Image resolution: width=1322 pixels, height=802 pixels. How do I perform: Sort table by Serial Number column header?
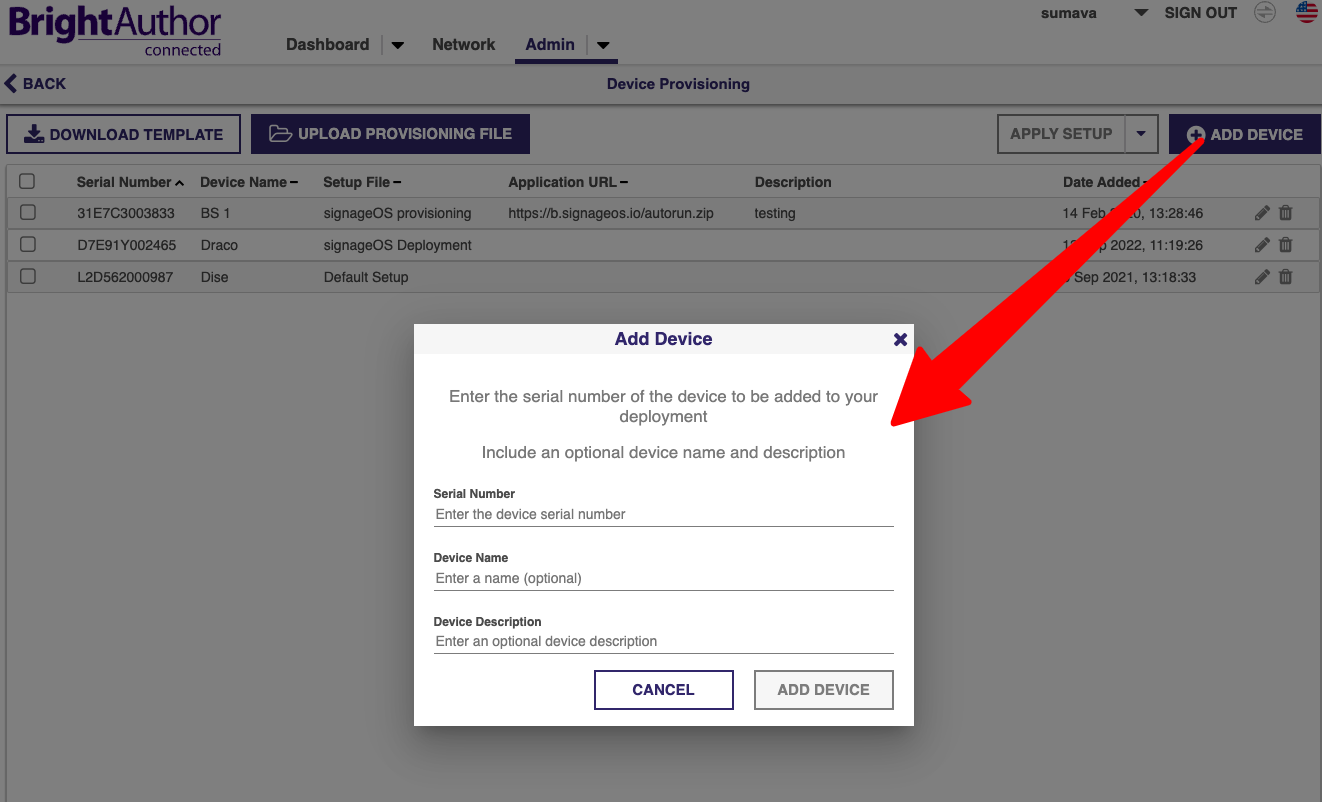tap(124, 182)
